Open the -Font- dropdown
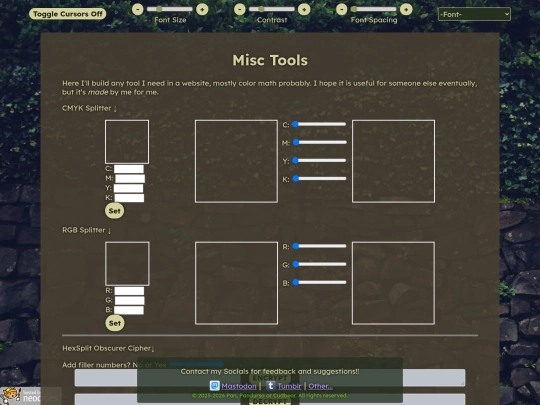This screenshot has width=540, height=405. [474, 14]
